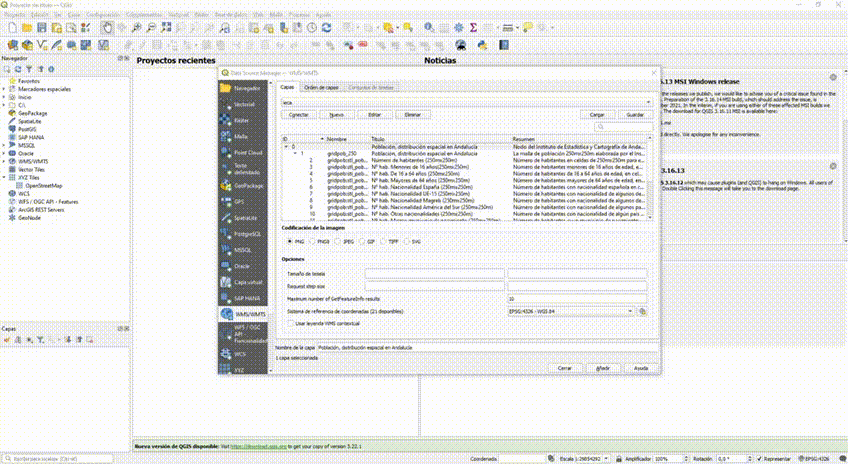Click the Save Project toolbar icon

click(43, 28)
